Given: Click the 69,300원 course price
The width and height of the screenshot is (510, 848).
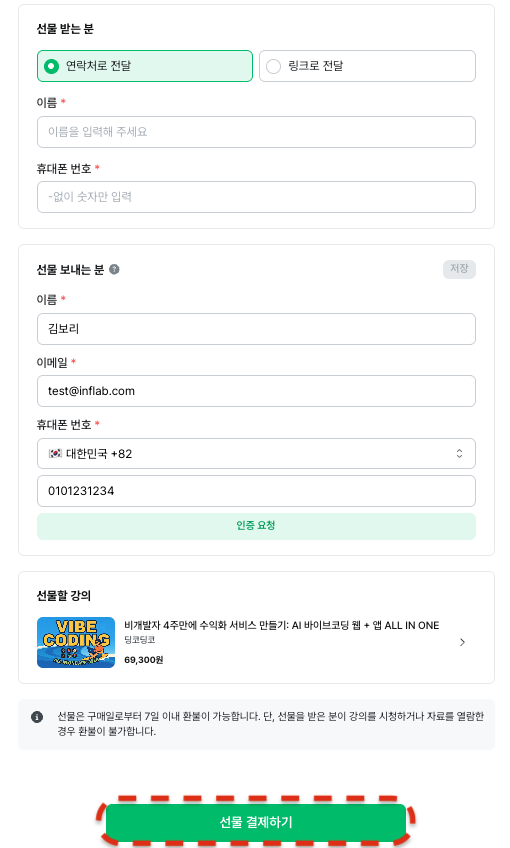Looking at the screenshot, I should click(x=144, y=660).
